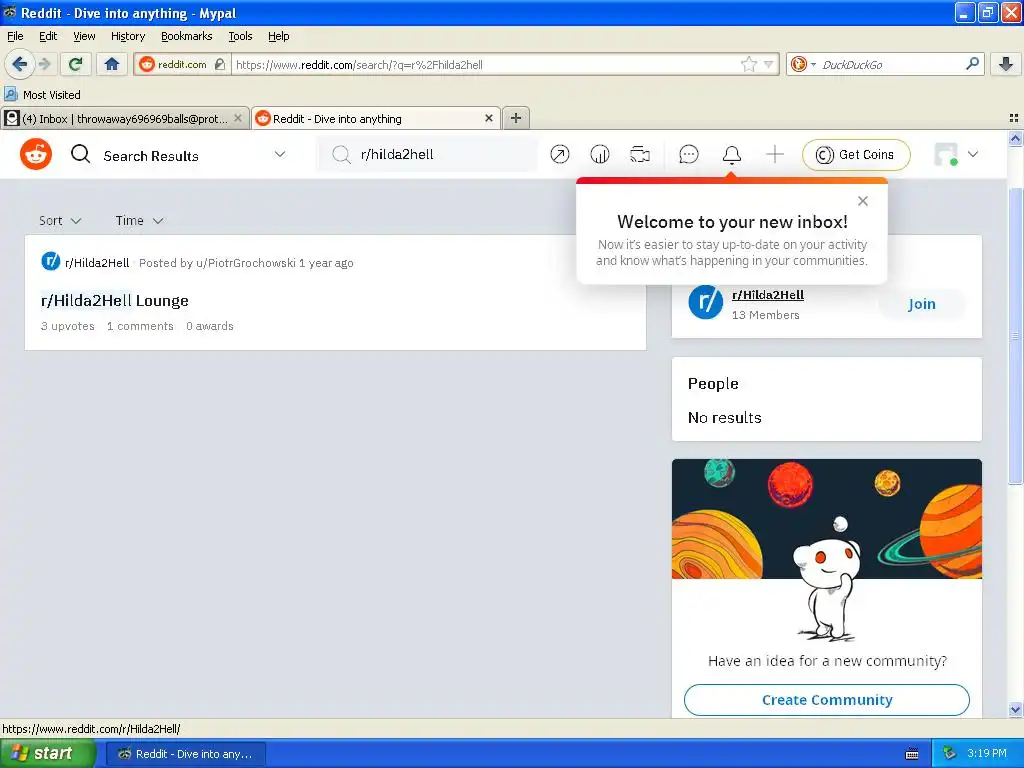Close the Reddit - Dive into anything tab
1024x768 pixels.
pyautogui.click(x=488, y=118)
